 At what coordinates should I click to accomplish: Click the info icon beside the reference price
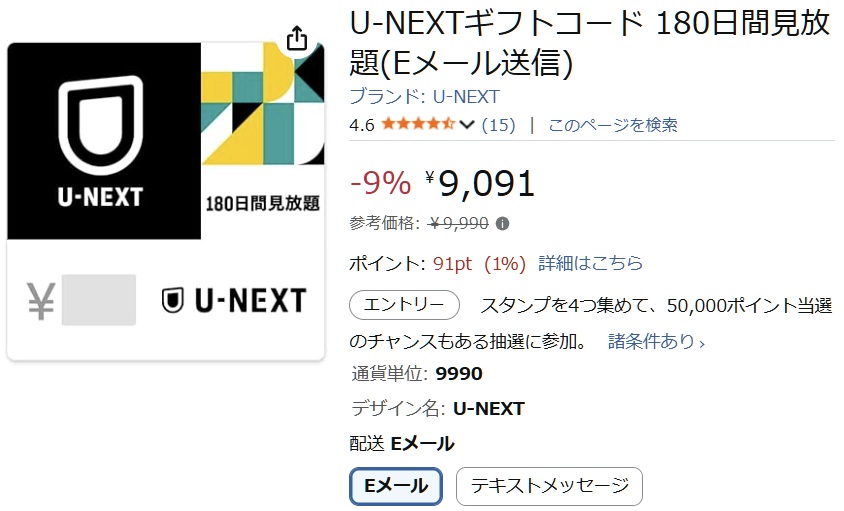click(502, 223)
